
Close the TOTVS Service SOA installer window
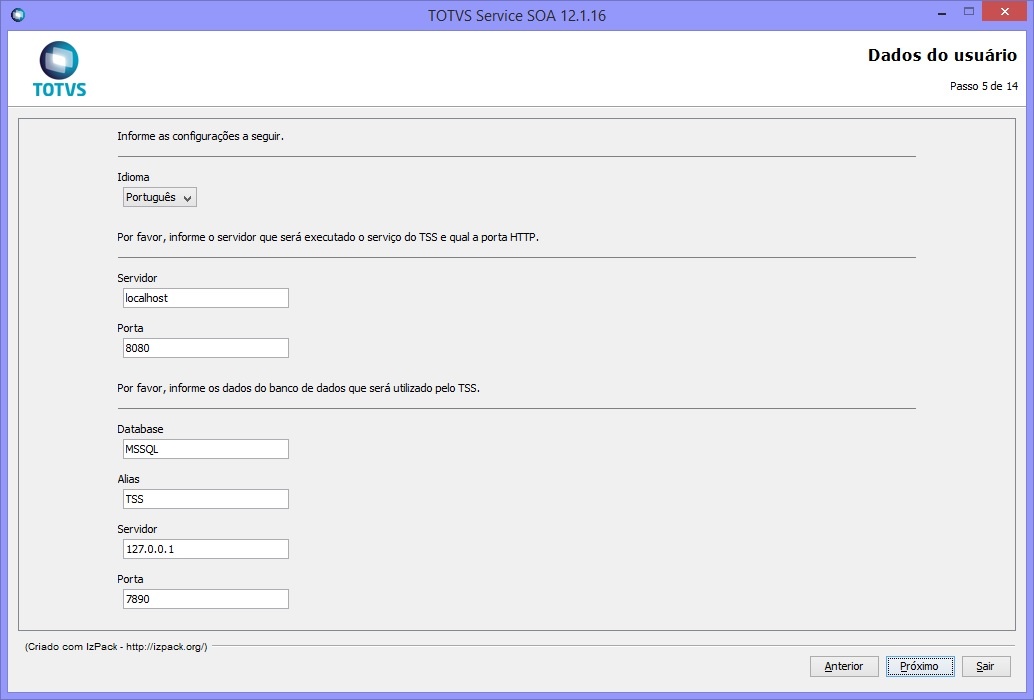1005,12
